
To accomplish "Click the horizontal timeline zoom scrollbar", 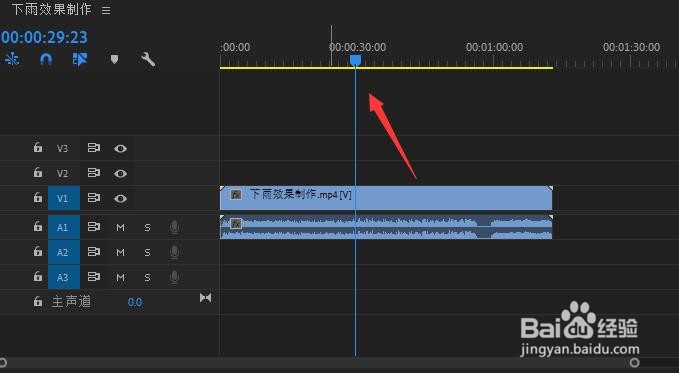I will pos(318,362).
